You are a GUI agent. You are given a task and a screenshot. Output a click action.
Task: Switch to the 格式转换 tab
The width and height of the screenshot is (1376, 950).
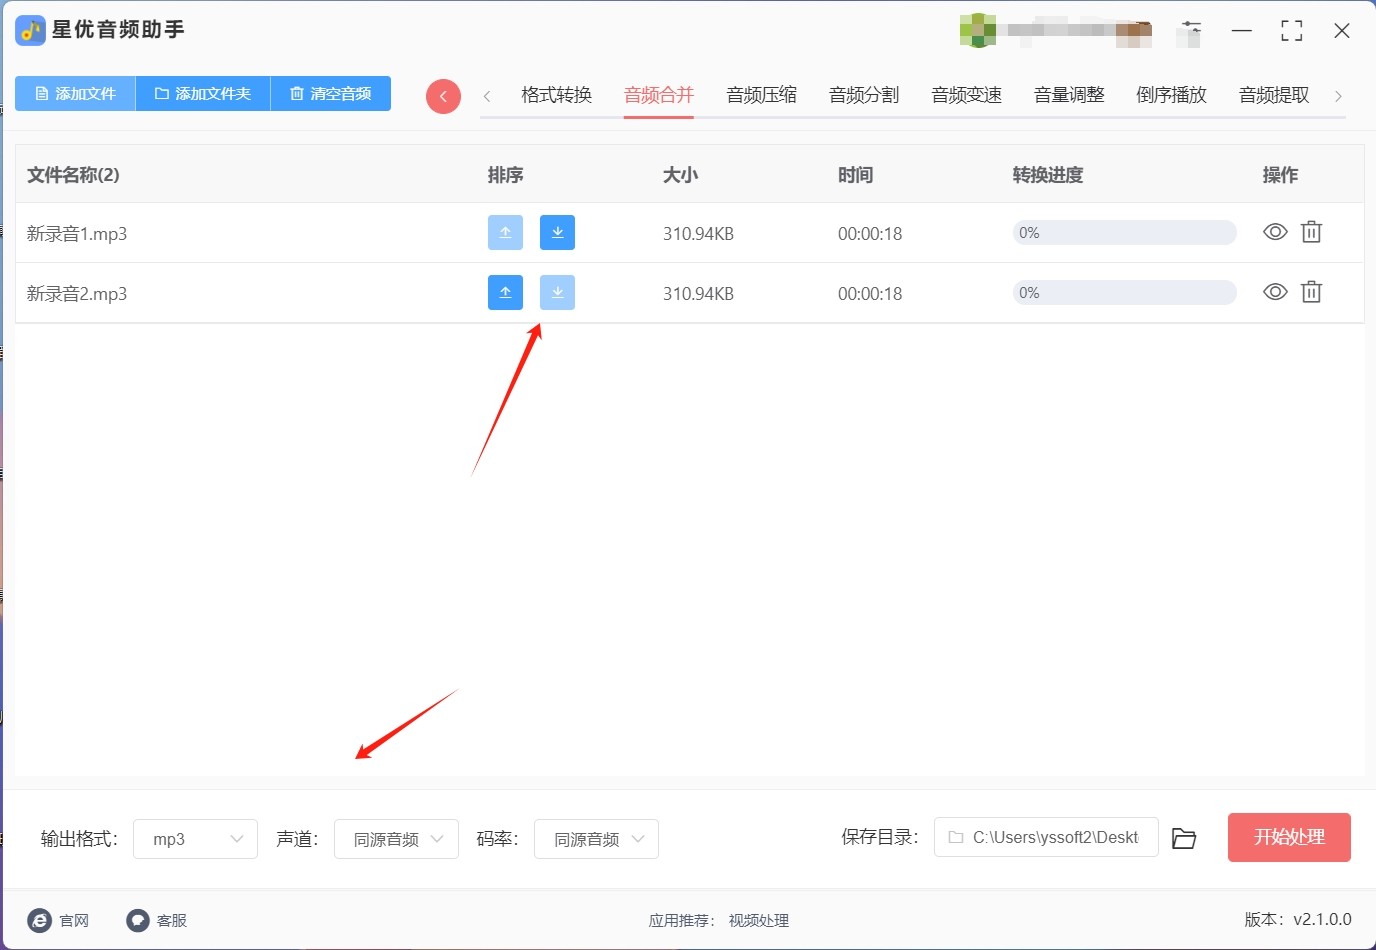[556, 95]
